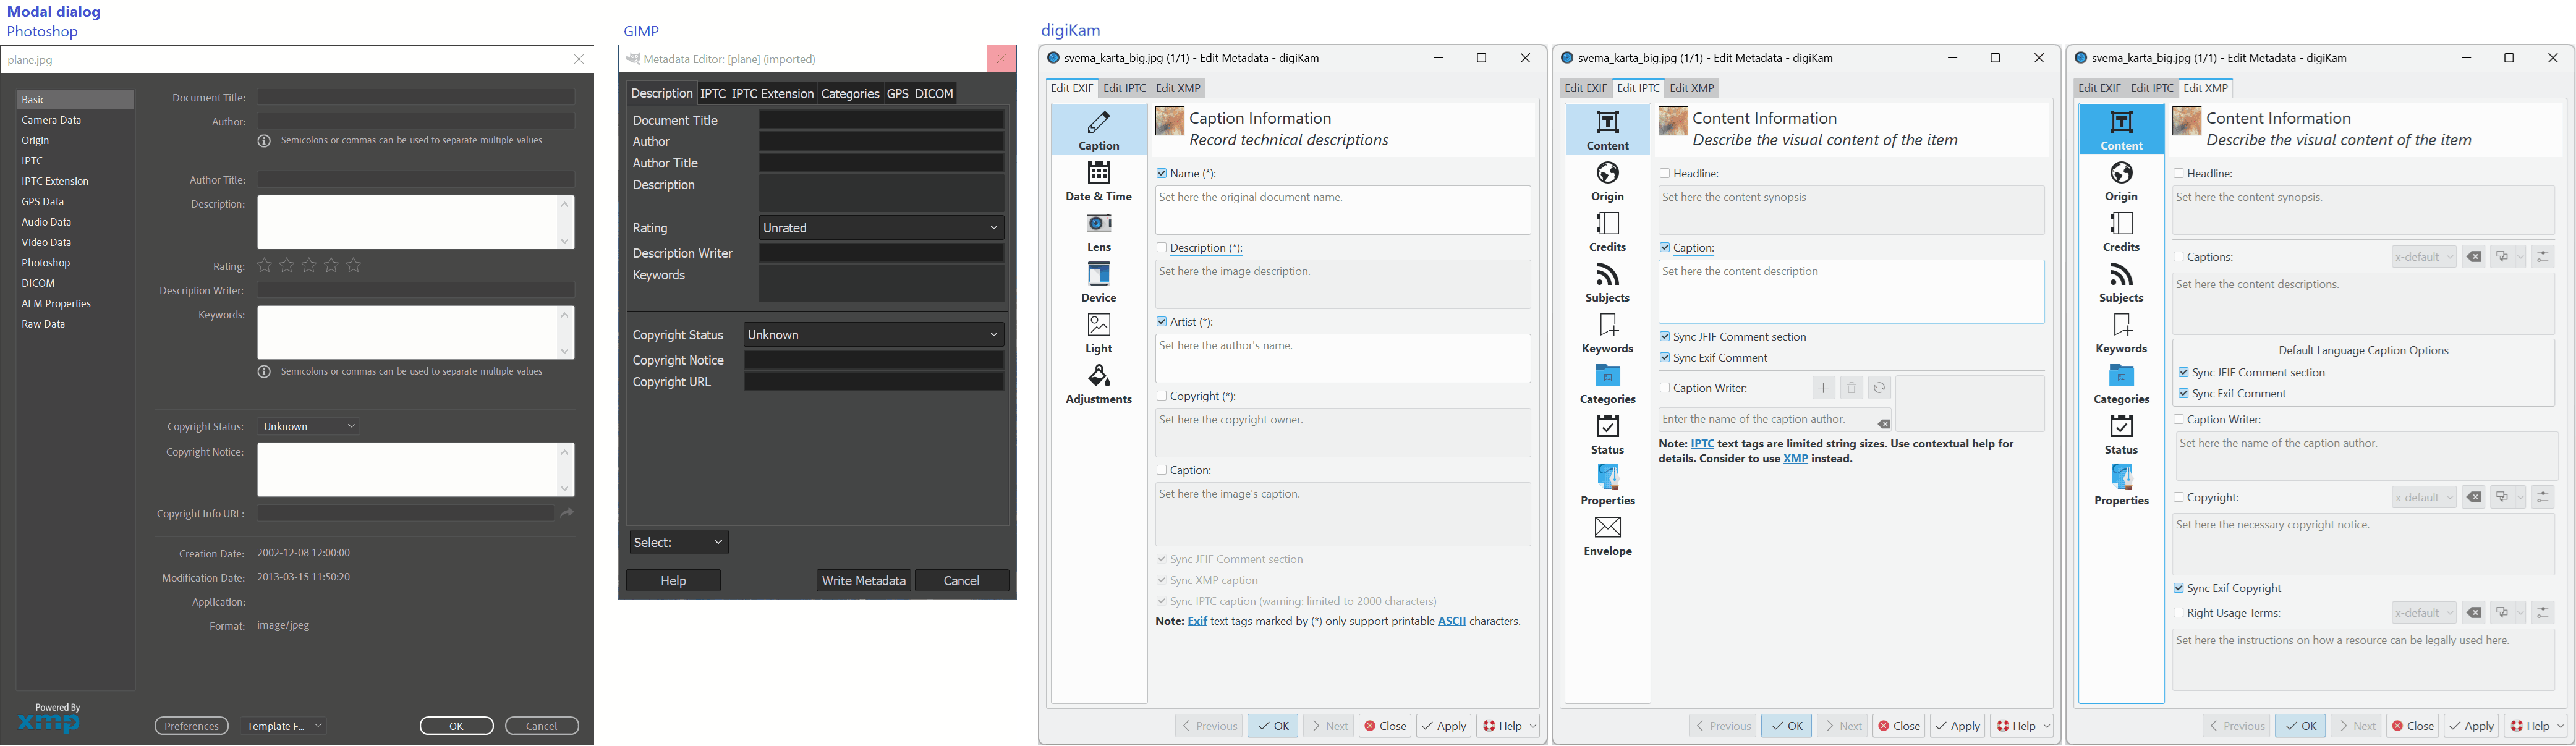Viewport: 2576px width, 746px height.
Task: Open the GIMP Select: dropdown
Action: pos(679,542)
